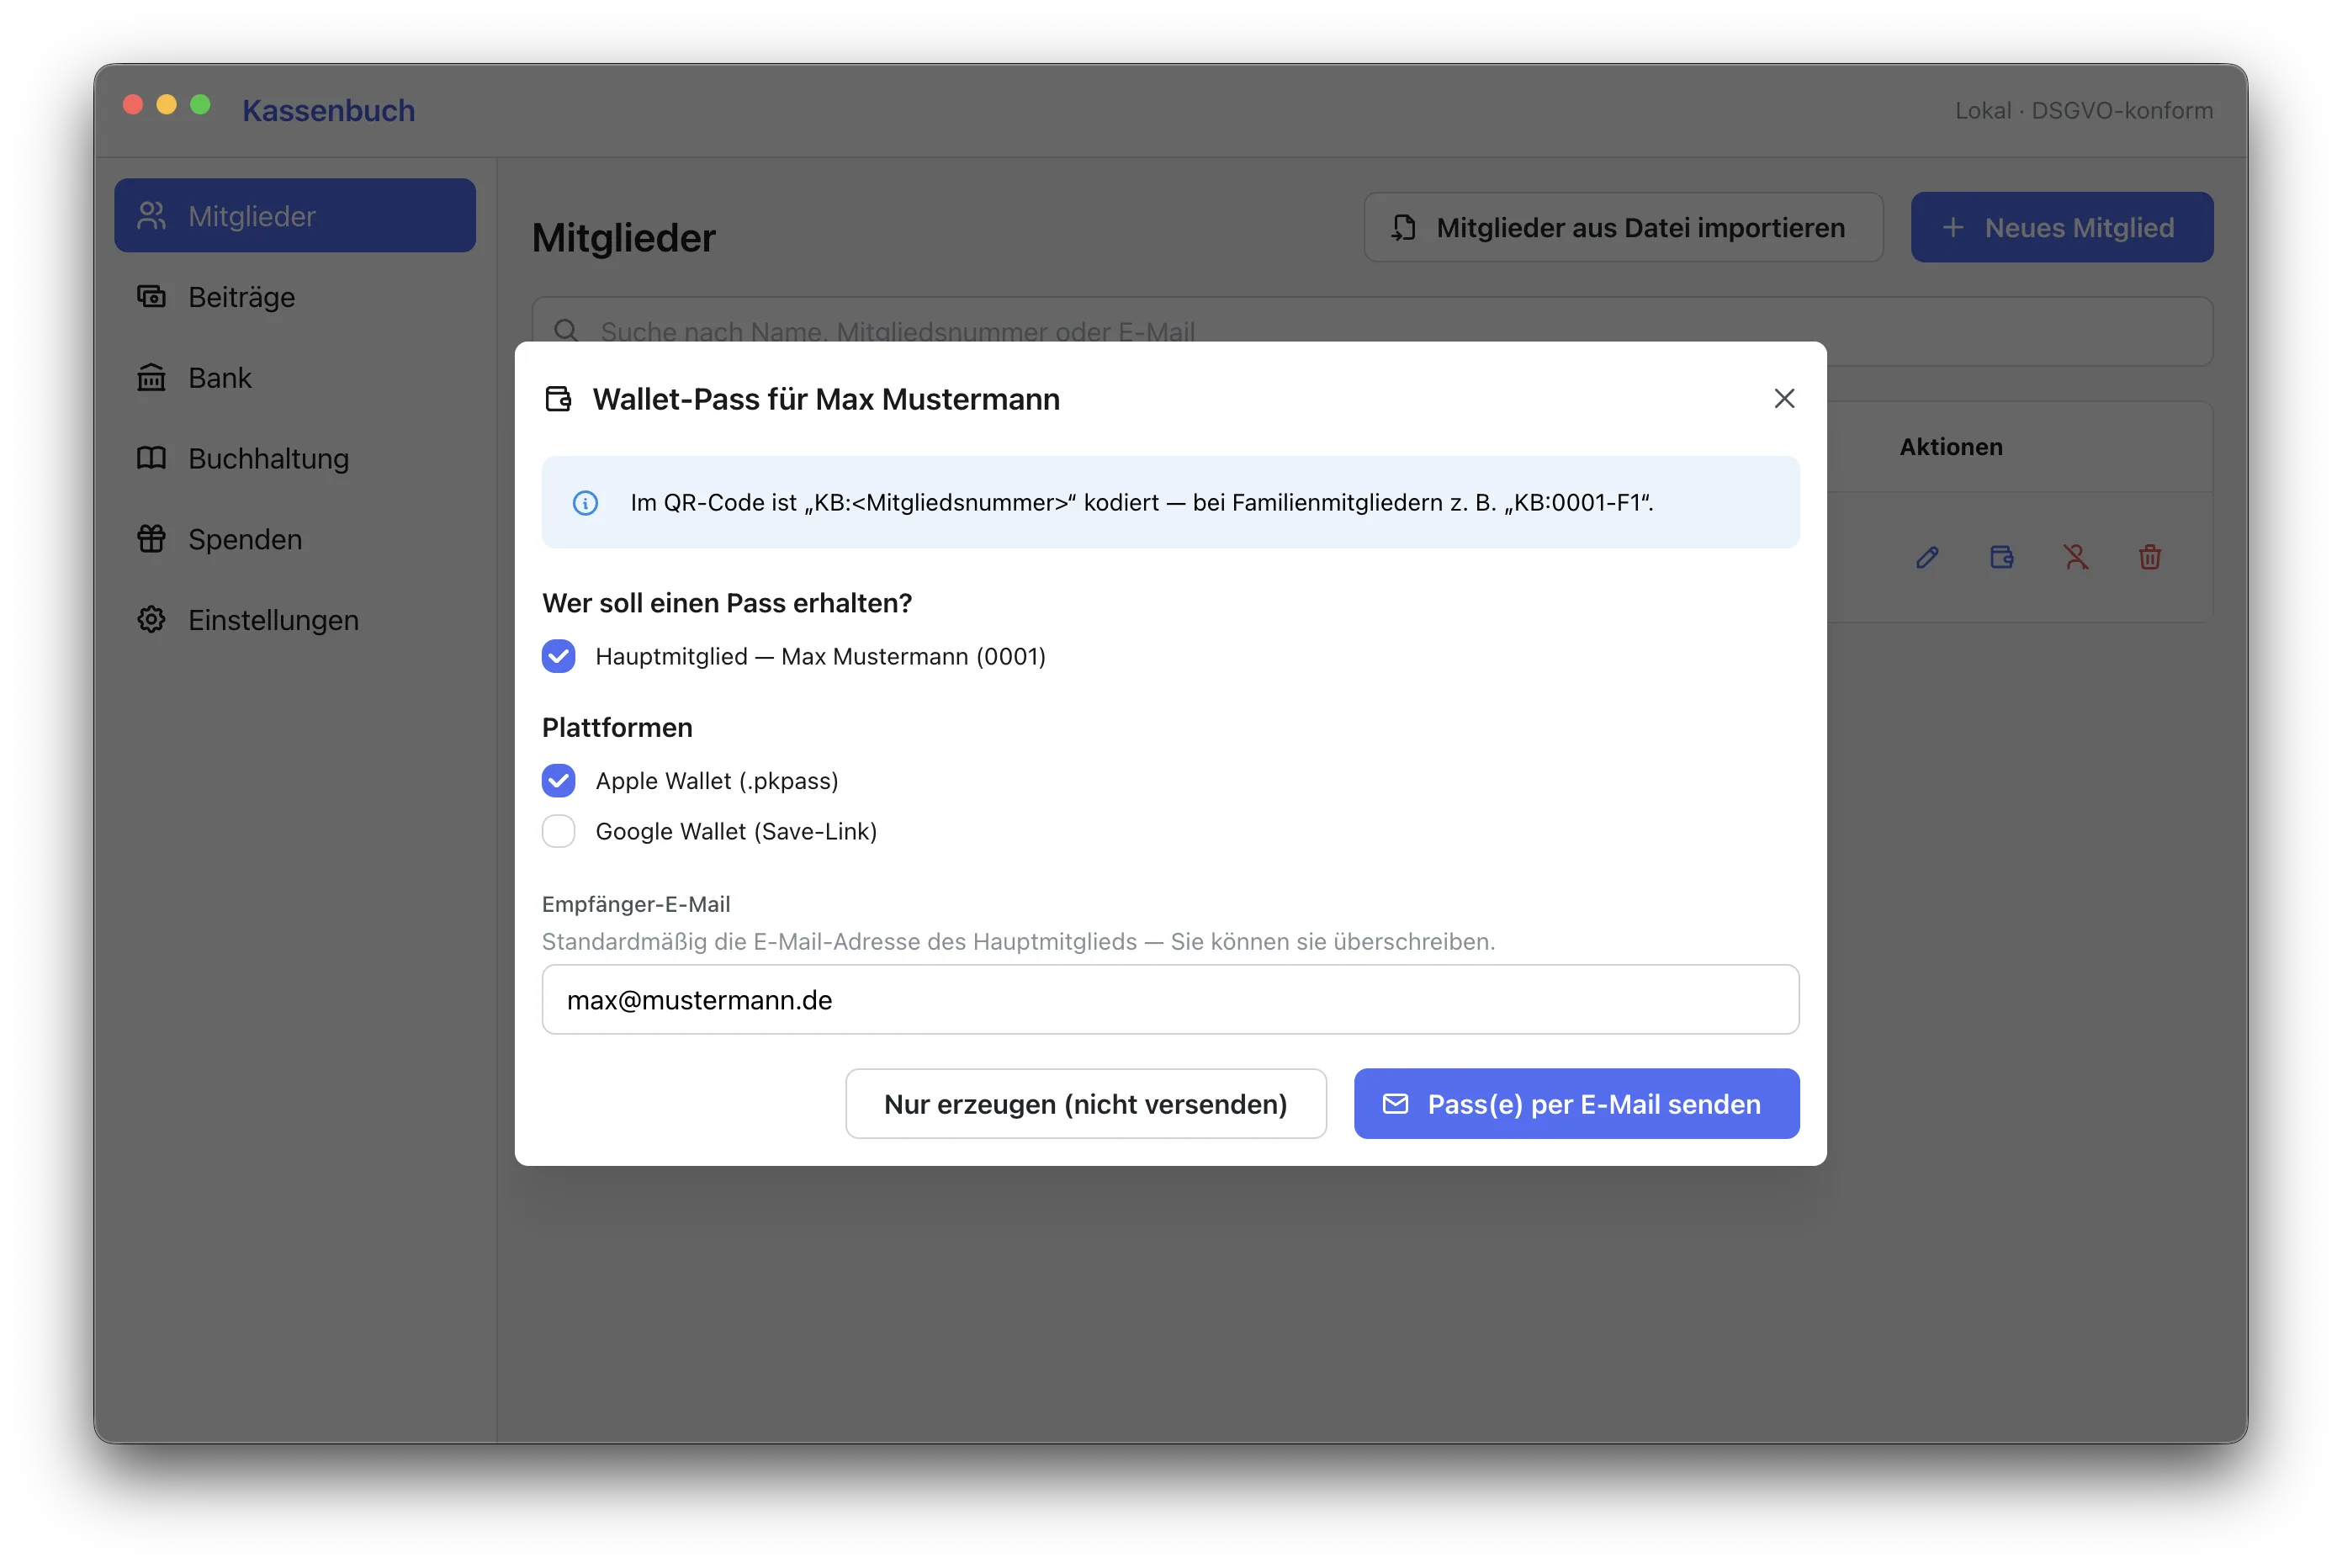This screenshot has height=1568, width=2342.
Task: Click the yellow window minimize button
Action: 167,105
